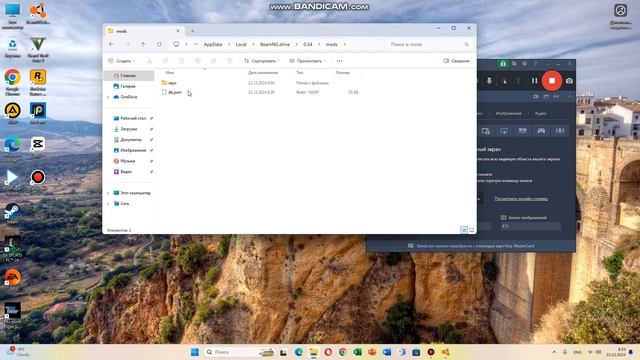Open Word from the taskbar

pos(387,352)
